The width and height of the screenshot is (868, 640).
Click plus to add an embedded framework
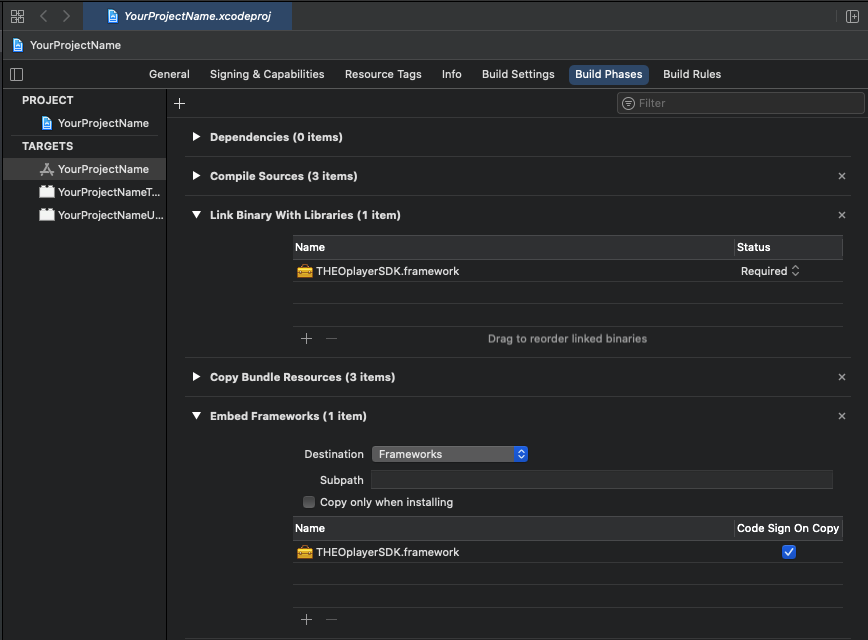pos(306,620)
